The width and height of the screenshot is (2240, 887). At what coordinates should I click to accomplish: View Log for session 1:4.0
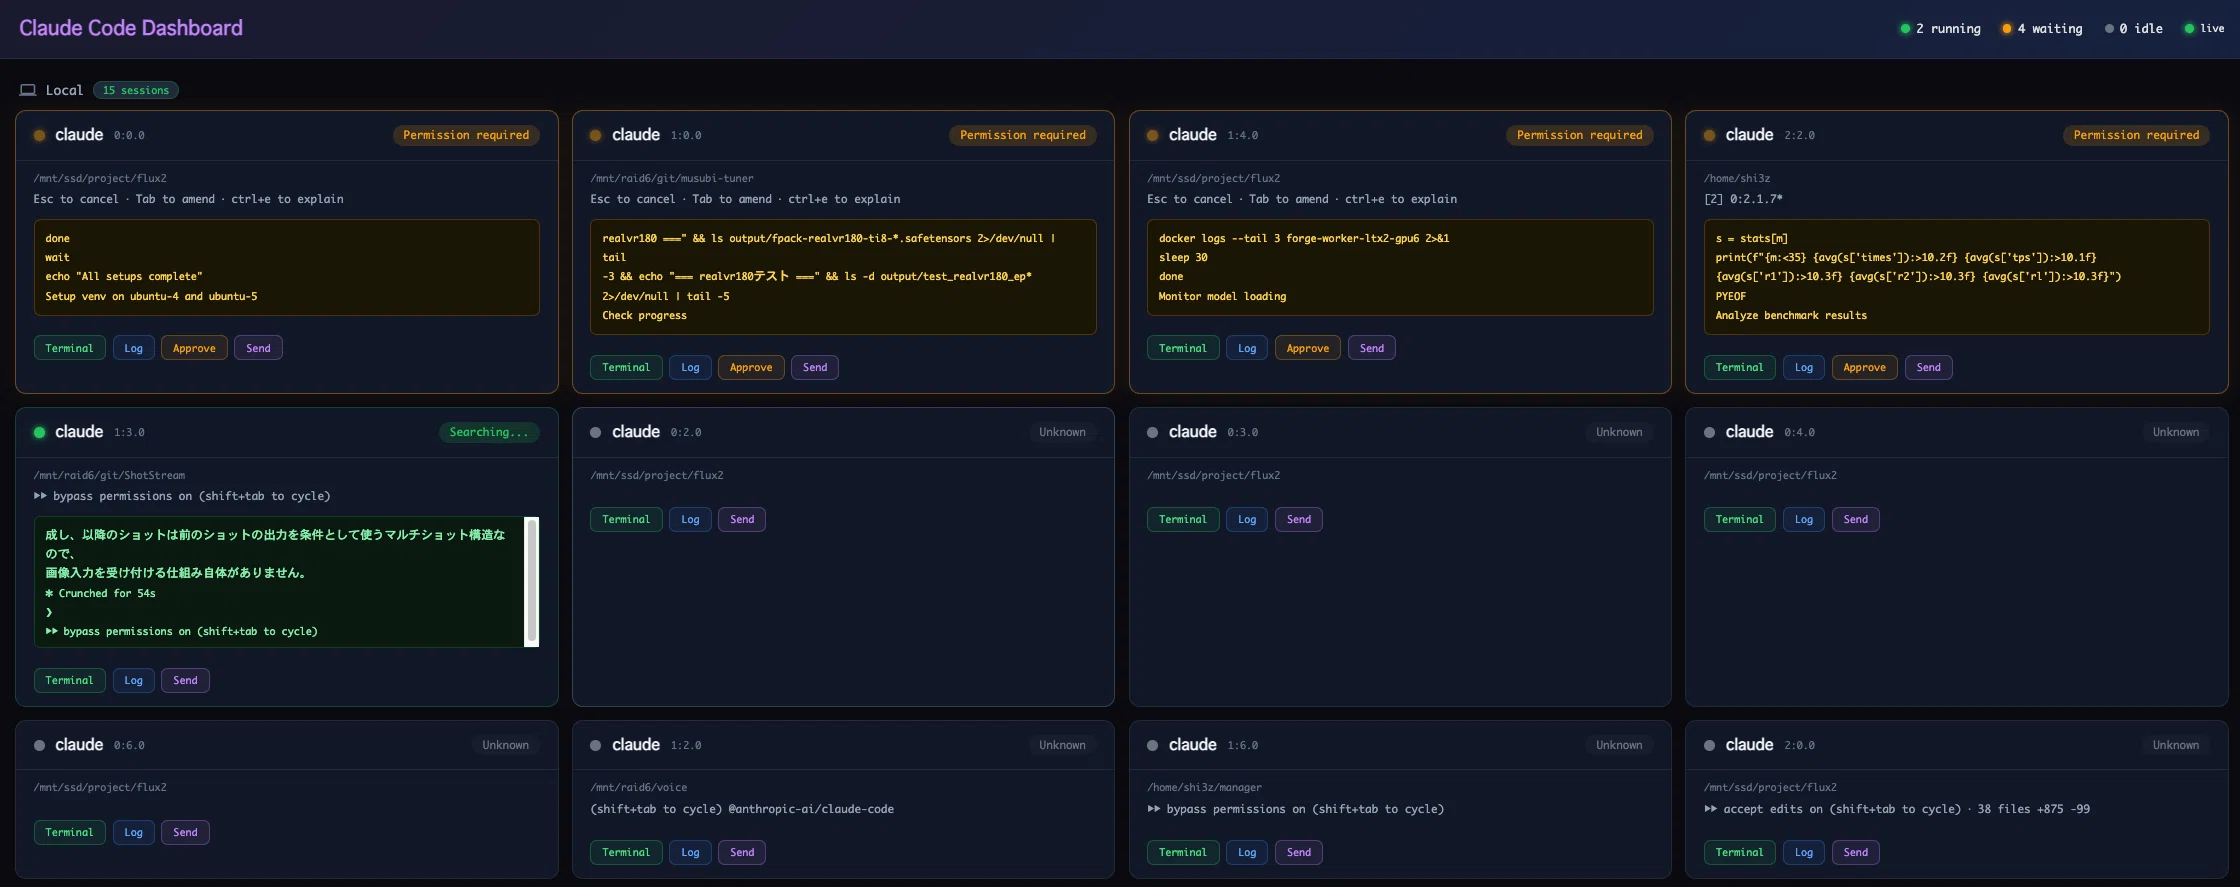1247,348
